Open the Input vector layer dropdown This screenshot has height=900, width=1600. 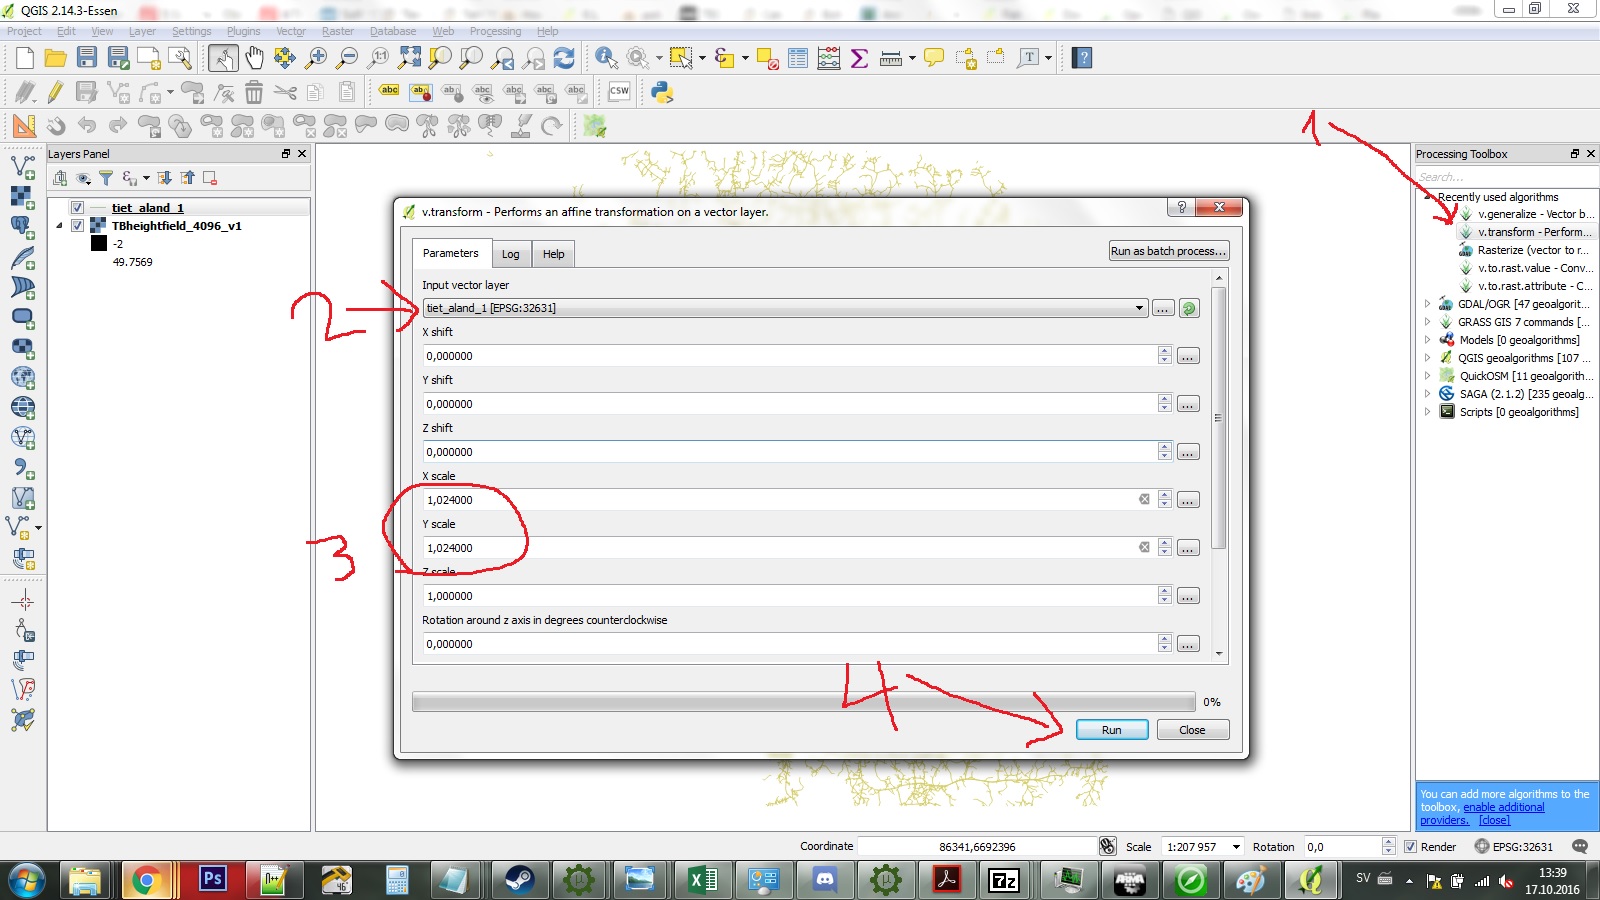(x=1139, y=308)
